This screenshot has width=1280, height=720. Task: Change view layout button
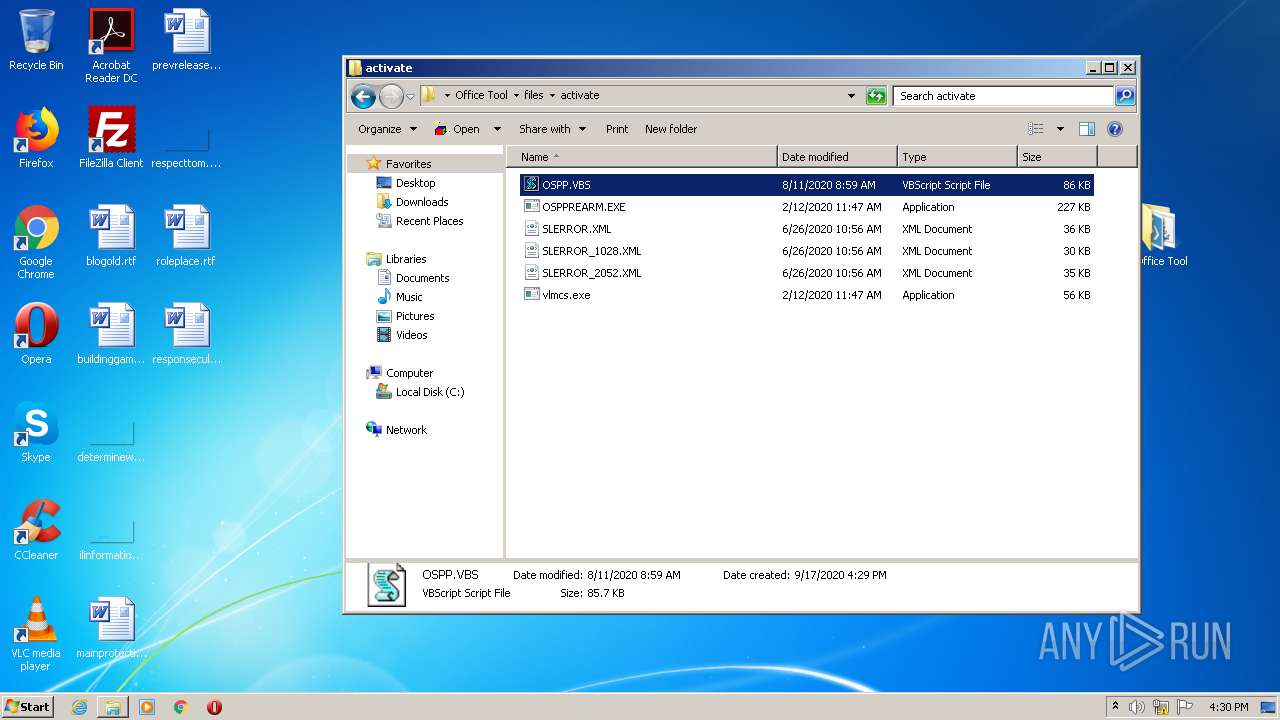point(1036,129)
